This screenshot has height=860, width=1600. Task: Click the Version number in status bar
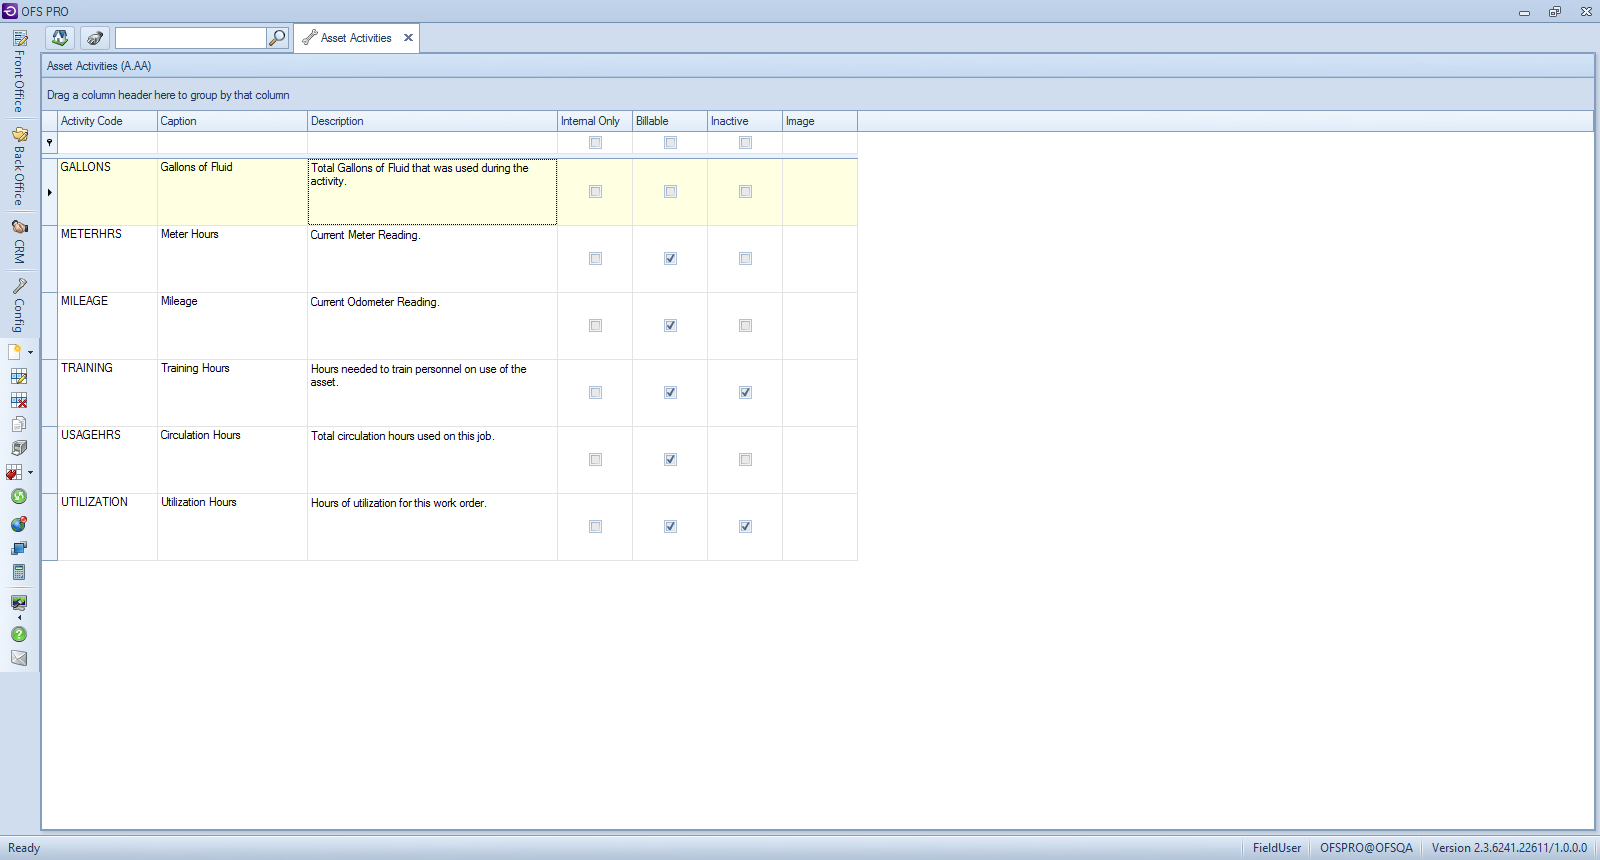(x=1509, y=848)
